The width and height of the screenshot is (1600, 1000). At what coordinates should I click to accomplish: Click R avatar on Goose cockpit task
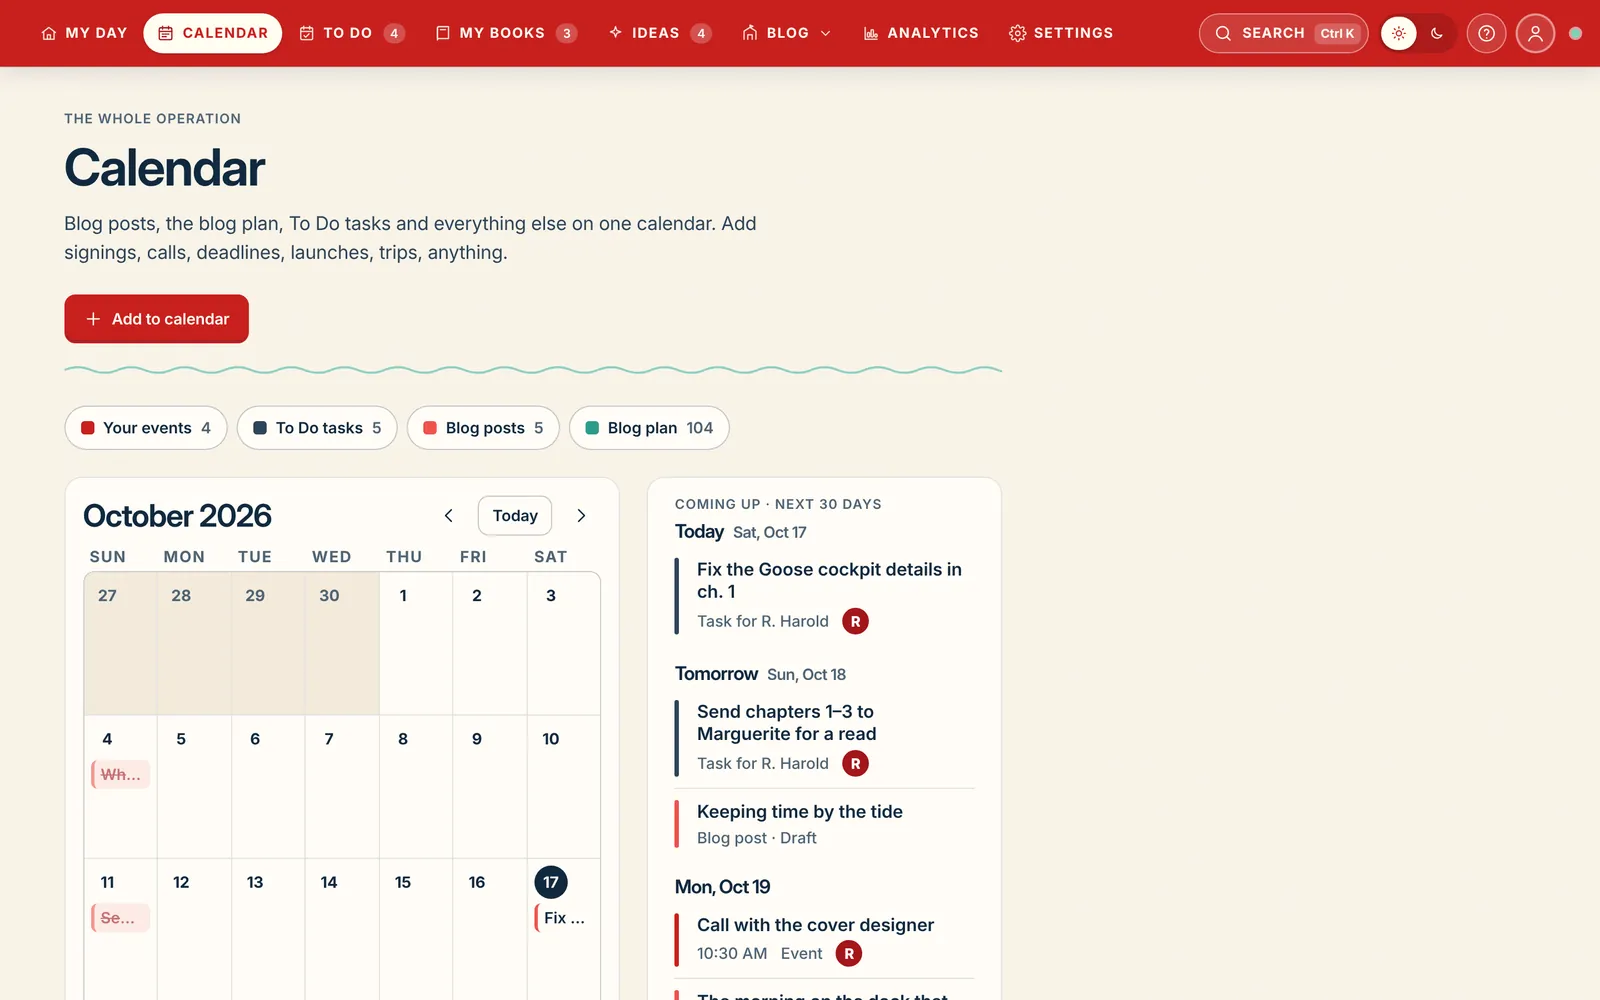tap(855, 621)
